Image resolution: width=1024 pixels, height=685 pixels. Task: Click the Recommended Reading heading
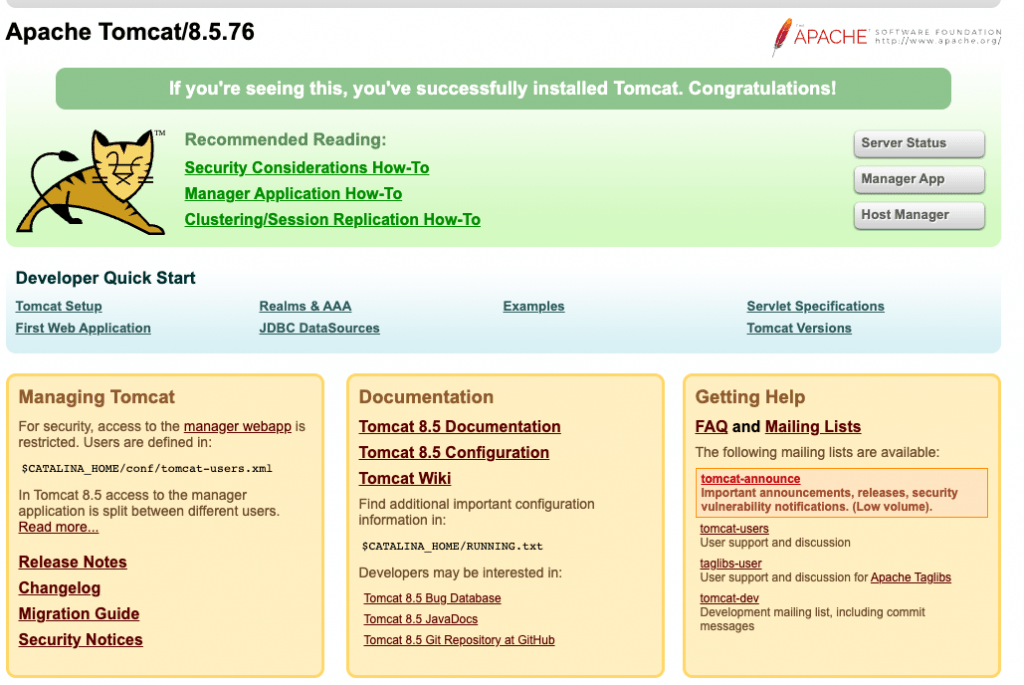tap(285, 140)
